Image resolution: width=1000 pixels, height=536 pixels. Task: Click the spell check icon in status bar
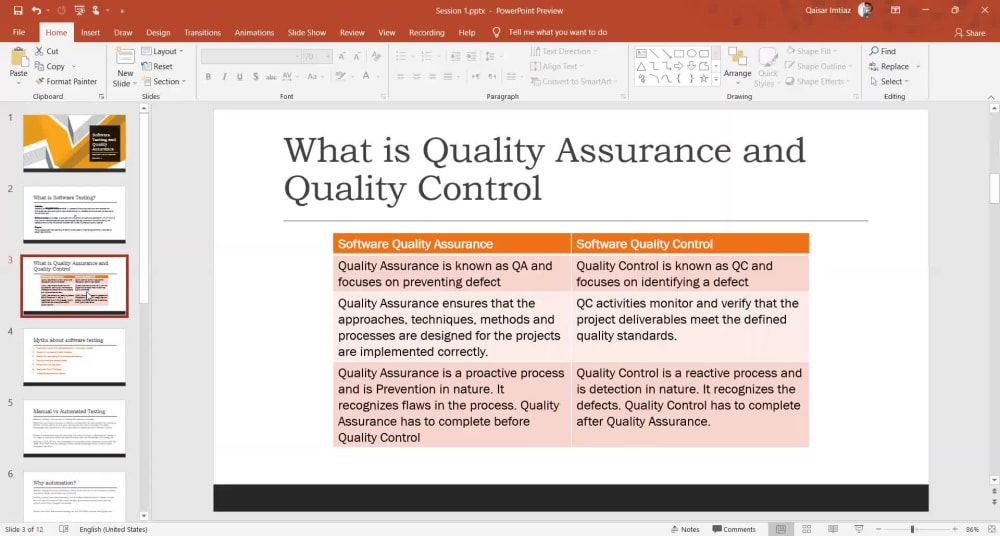[64, 529]
